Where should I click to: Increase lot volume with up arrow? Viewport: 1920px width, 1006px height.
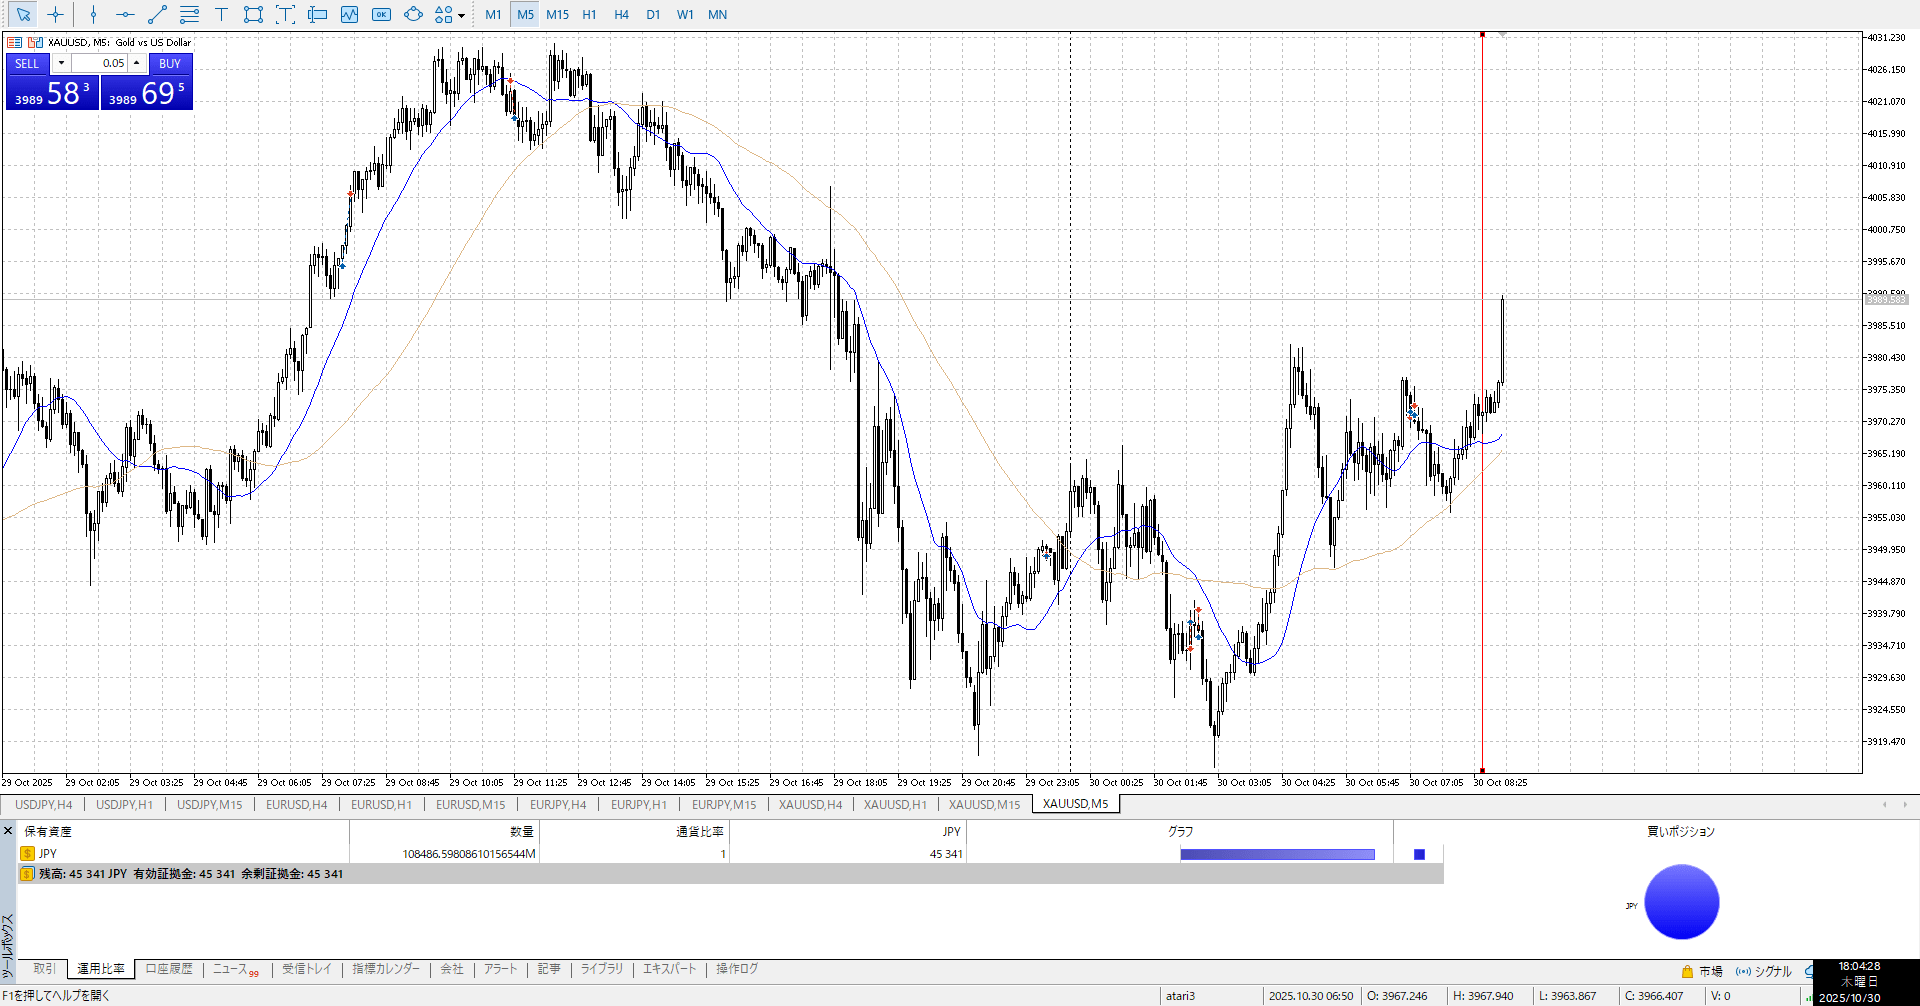point(137,63)
